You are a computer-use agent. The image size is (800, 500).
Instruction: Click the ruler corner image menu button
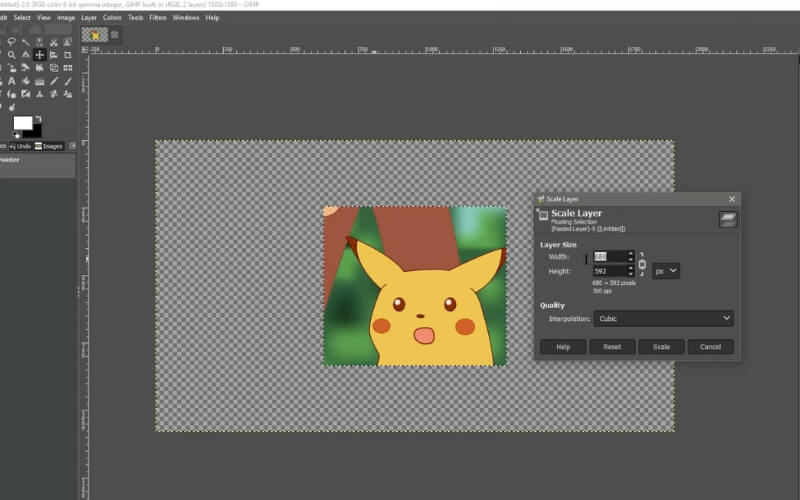[x=85, y=49]
